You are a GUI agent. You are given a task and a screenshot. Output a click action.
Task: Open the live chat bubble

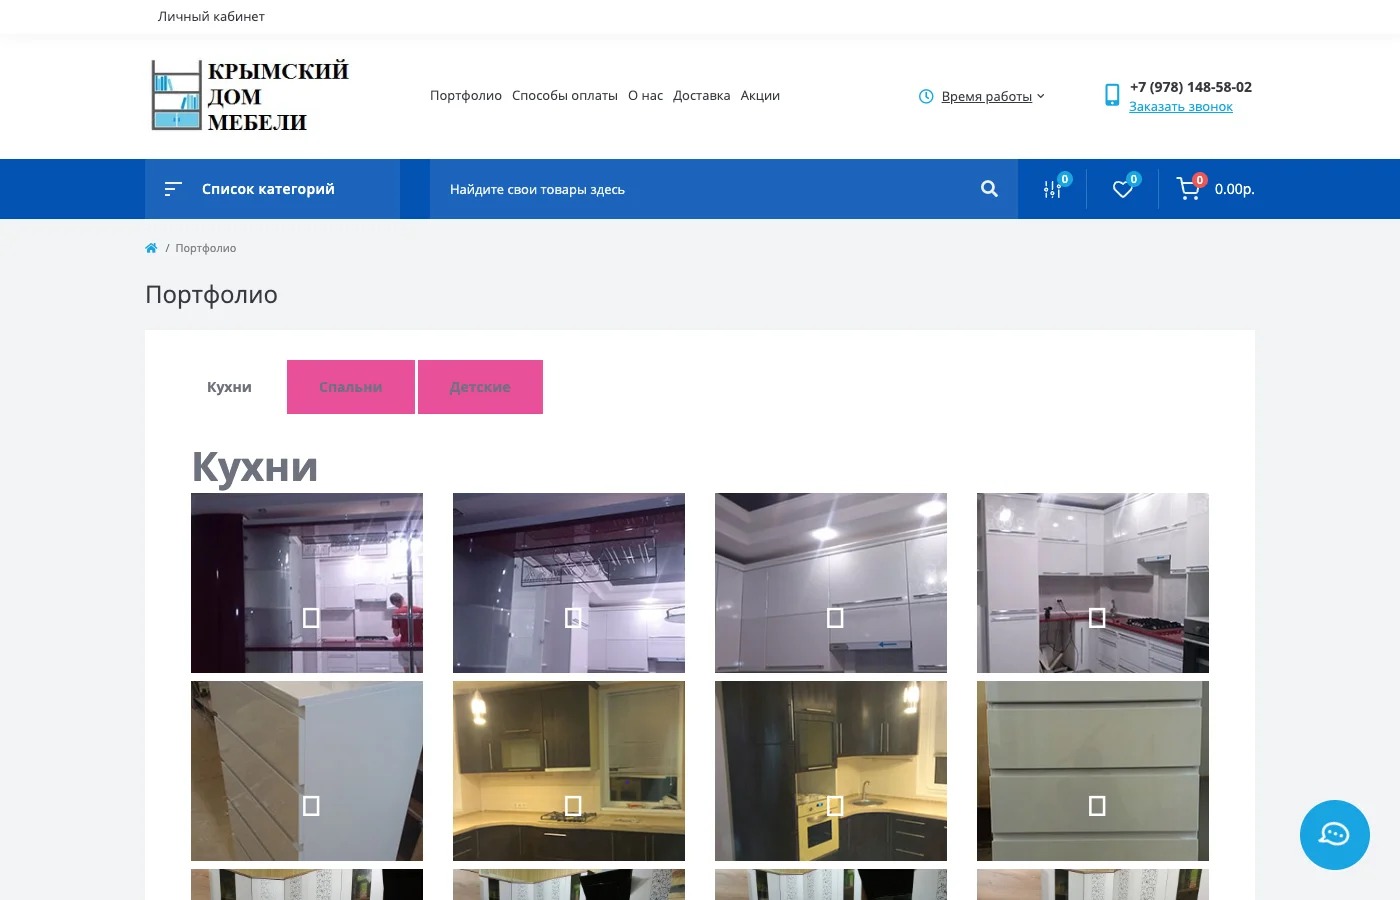1334,835
